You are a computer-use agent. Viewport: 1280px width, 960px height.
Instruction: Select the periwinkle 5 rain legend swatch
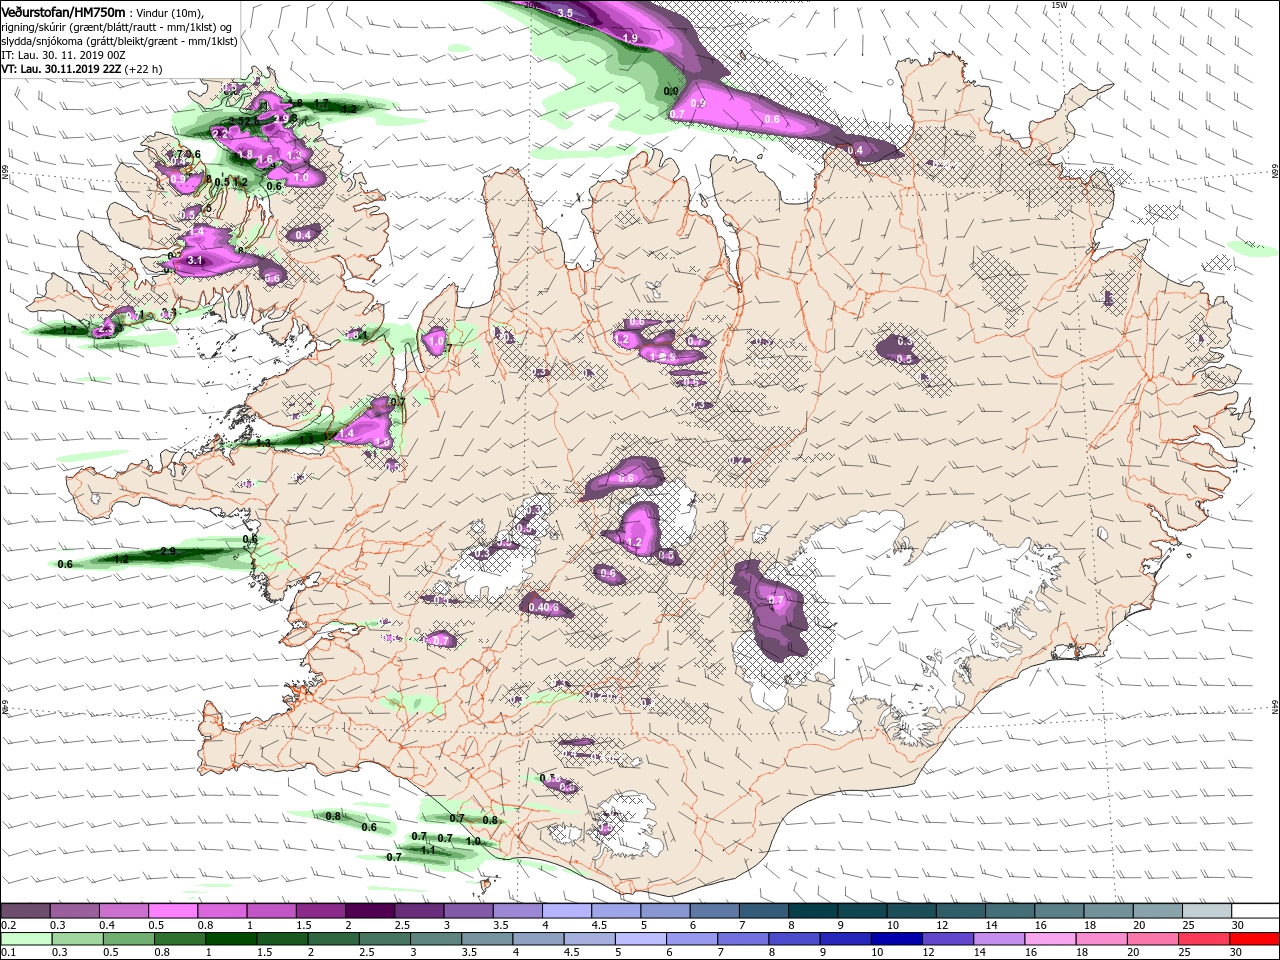point(641,939)
